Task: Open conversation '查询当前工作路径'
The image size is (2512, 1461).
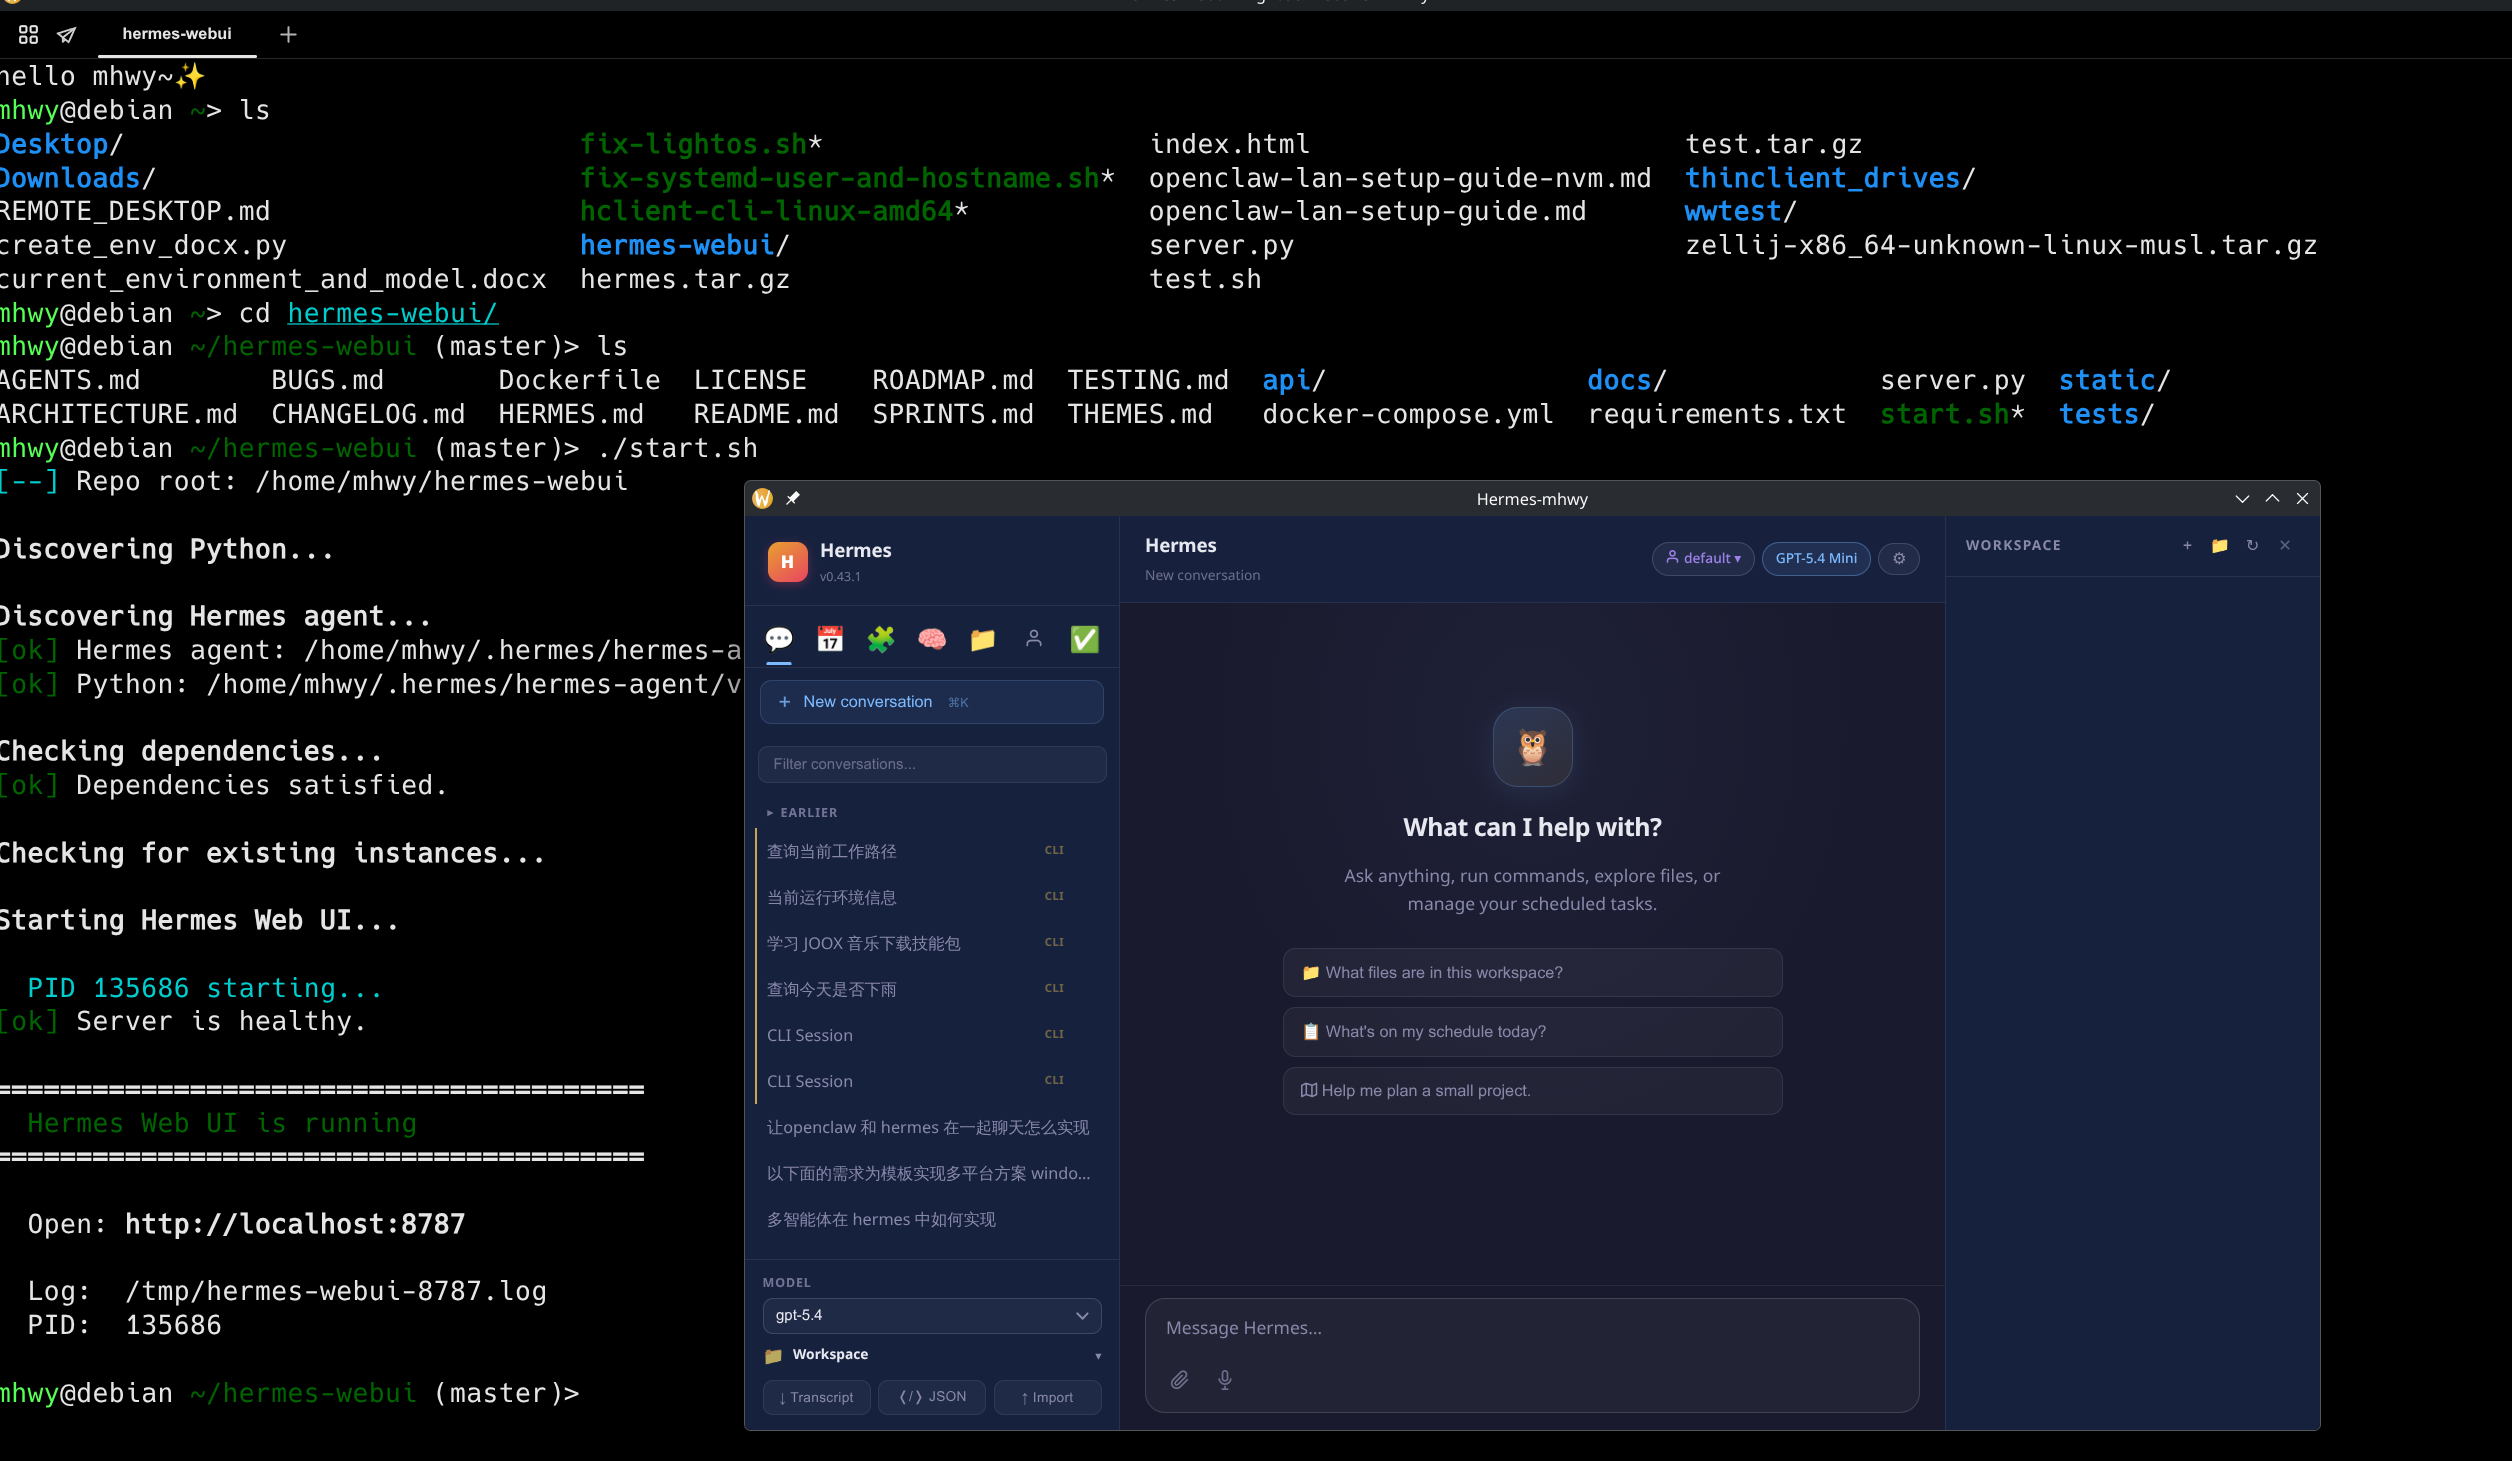Action: coord(930,851)
